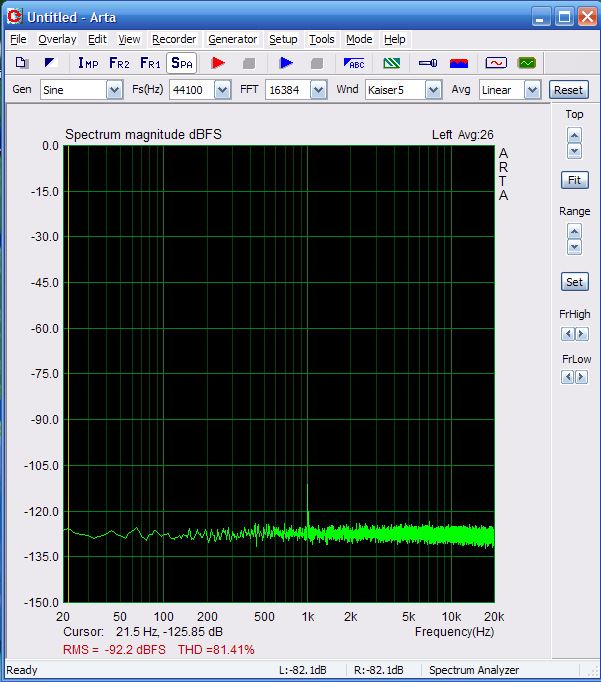Click the Reset button

coord(568,90)
